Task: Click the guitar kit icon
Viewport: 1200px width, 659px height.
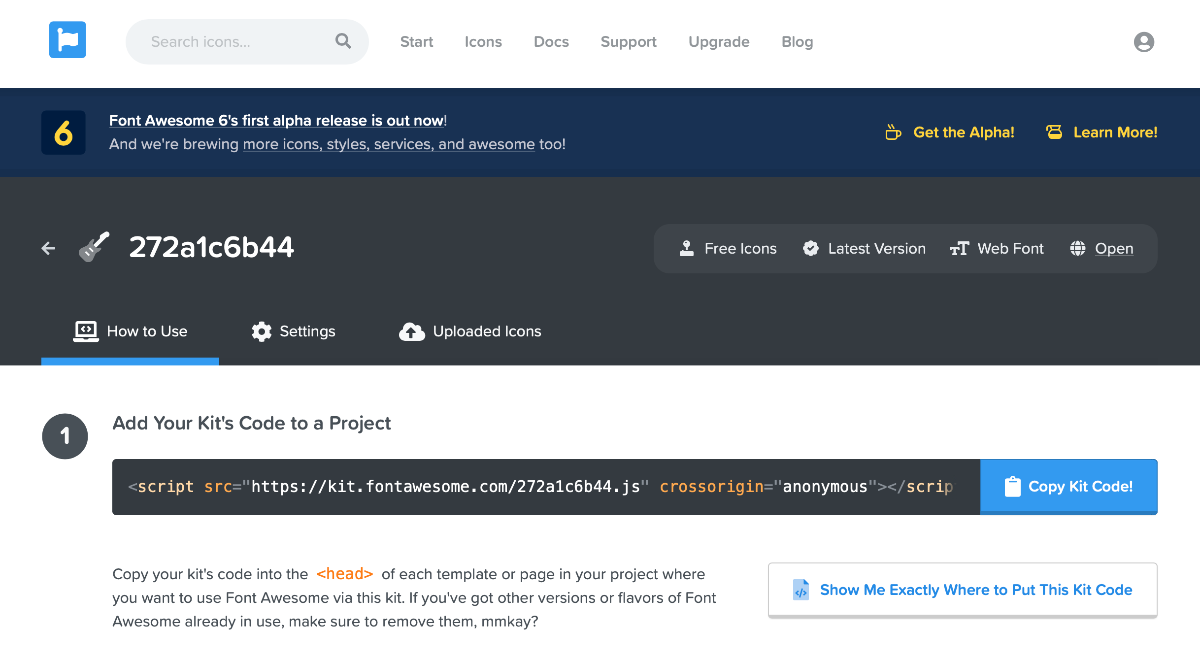Action: tap(94, 247)
